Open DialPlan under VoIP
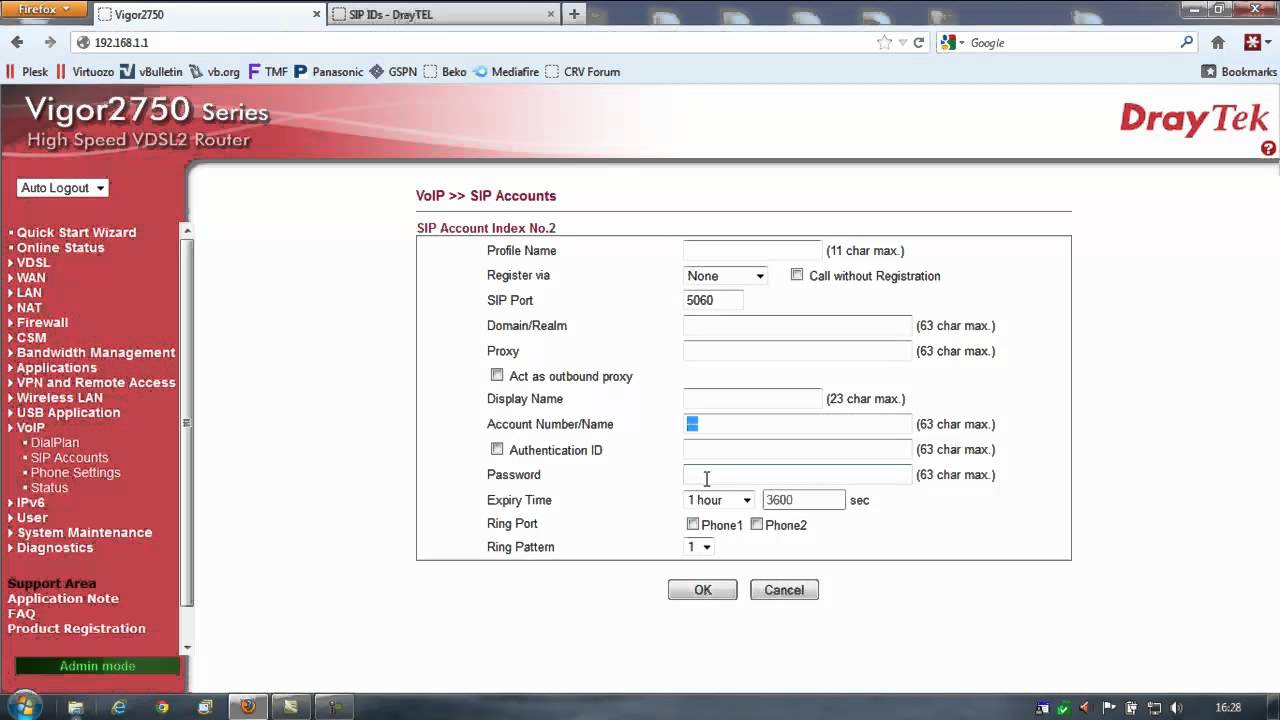 click(x=54, y=443)
